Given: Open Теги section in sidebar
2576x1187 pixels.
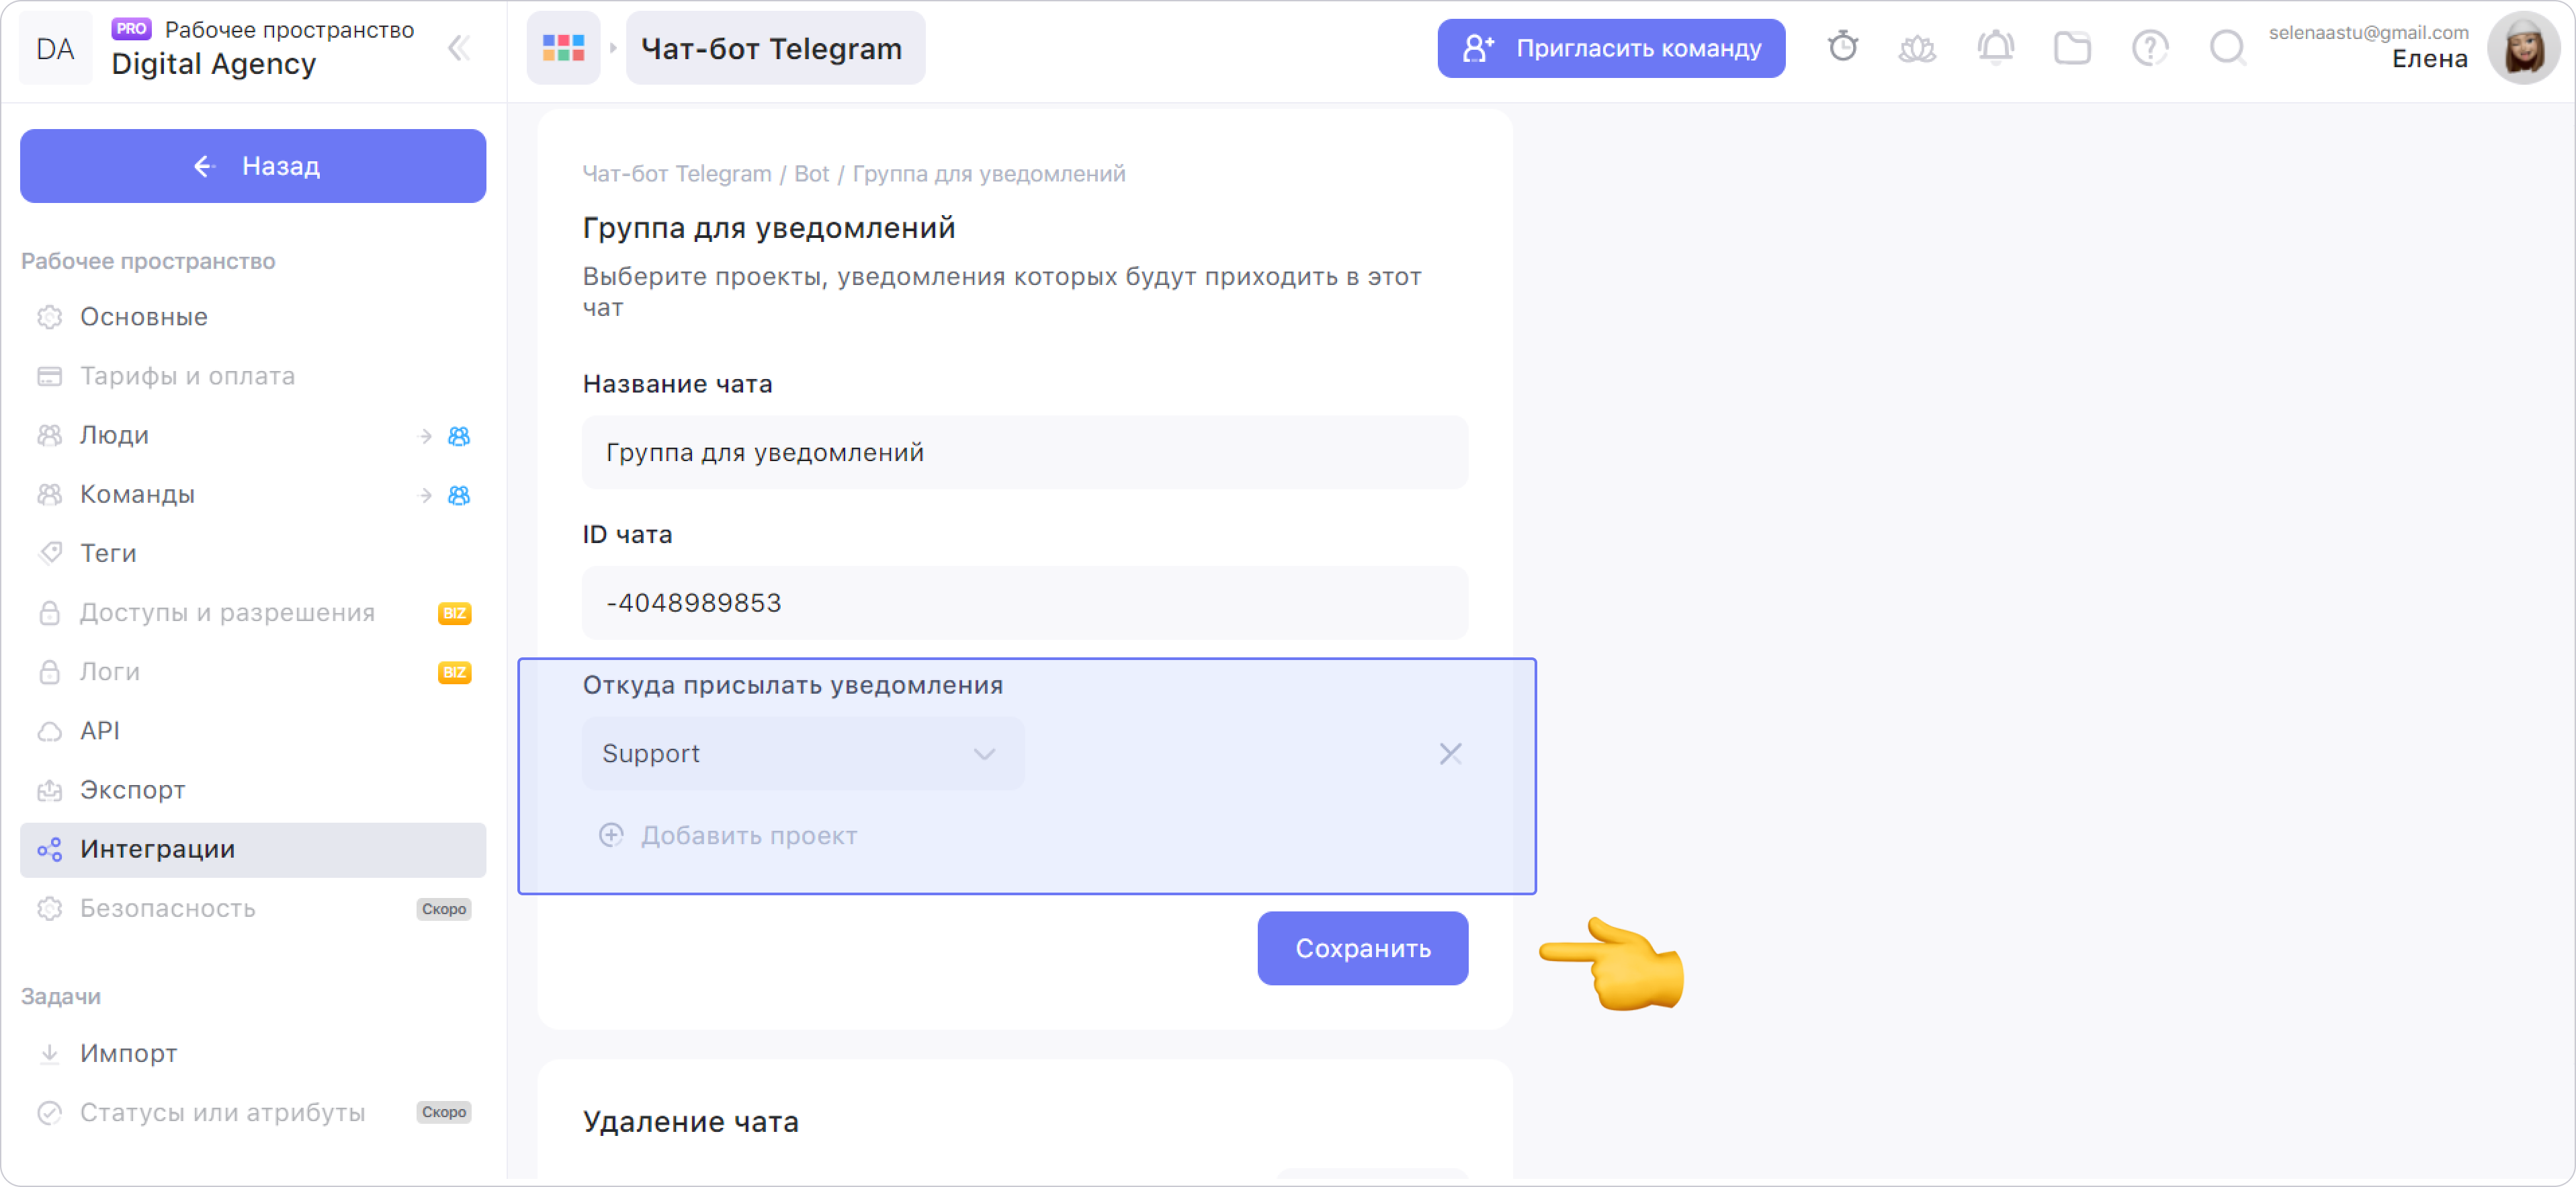Looking at the screenshot, I should click(x=253, y=554).
